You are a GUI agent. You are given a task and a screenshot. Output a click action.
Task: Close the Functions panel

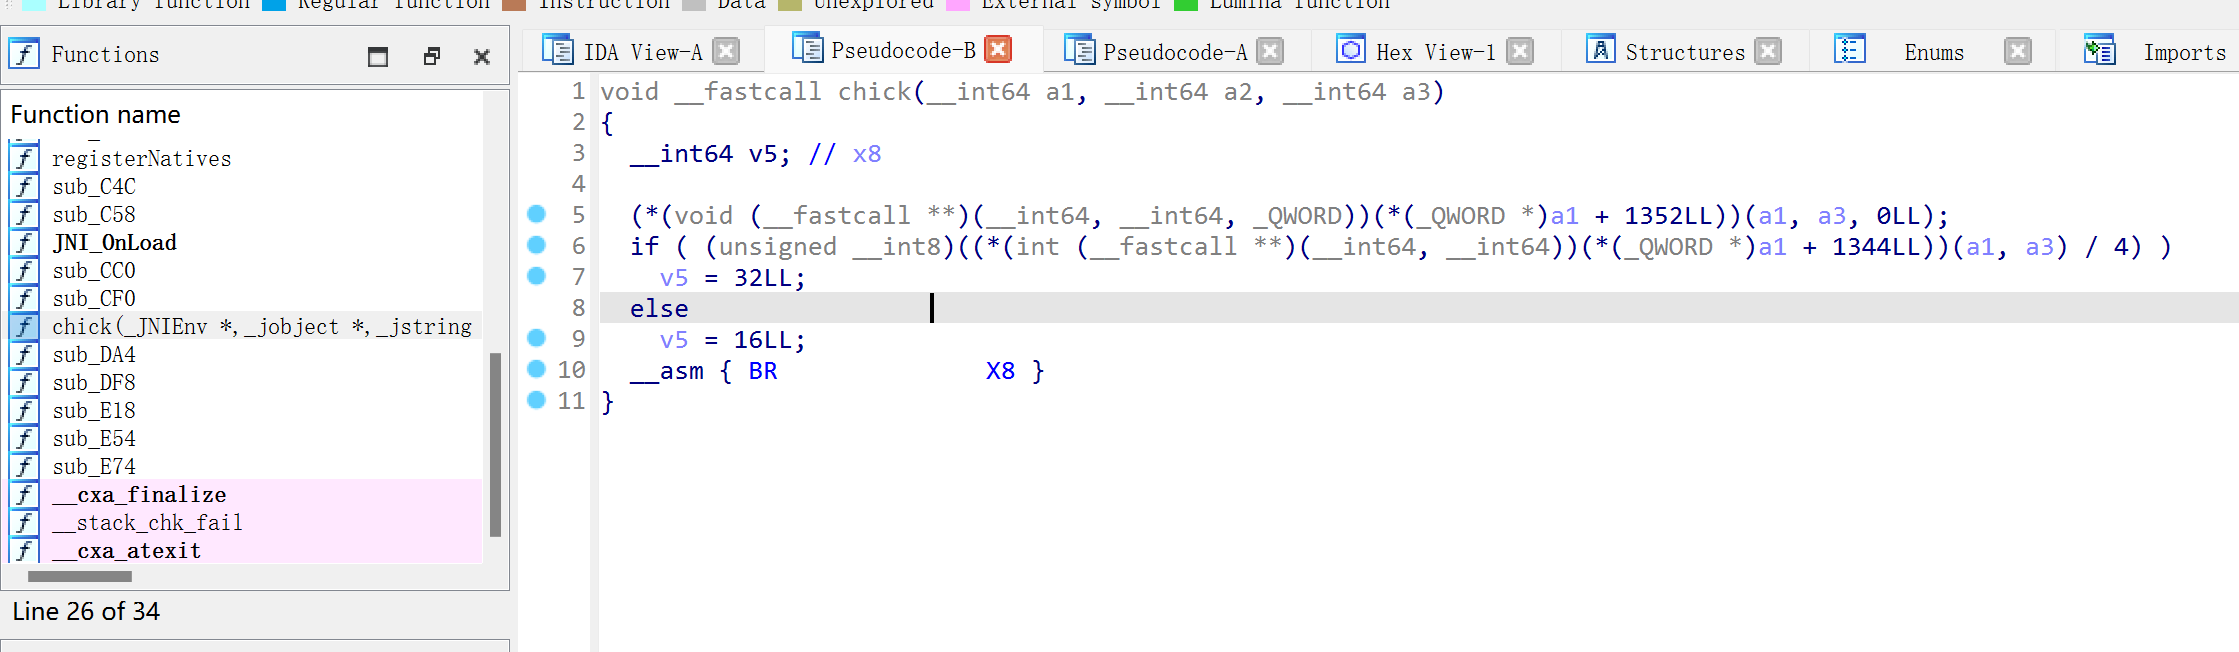481,57
